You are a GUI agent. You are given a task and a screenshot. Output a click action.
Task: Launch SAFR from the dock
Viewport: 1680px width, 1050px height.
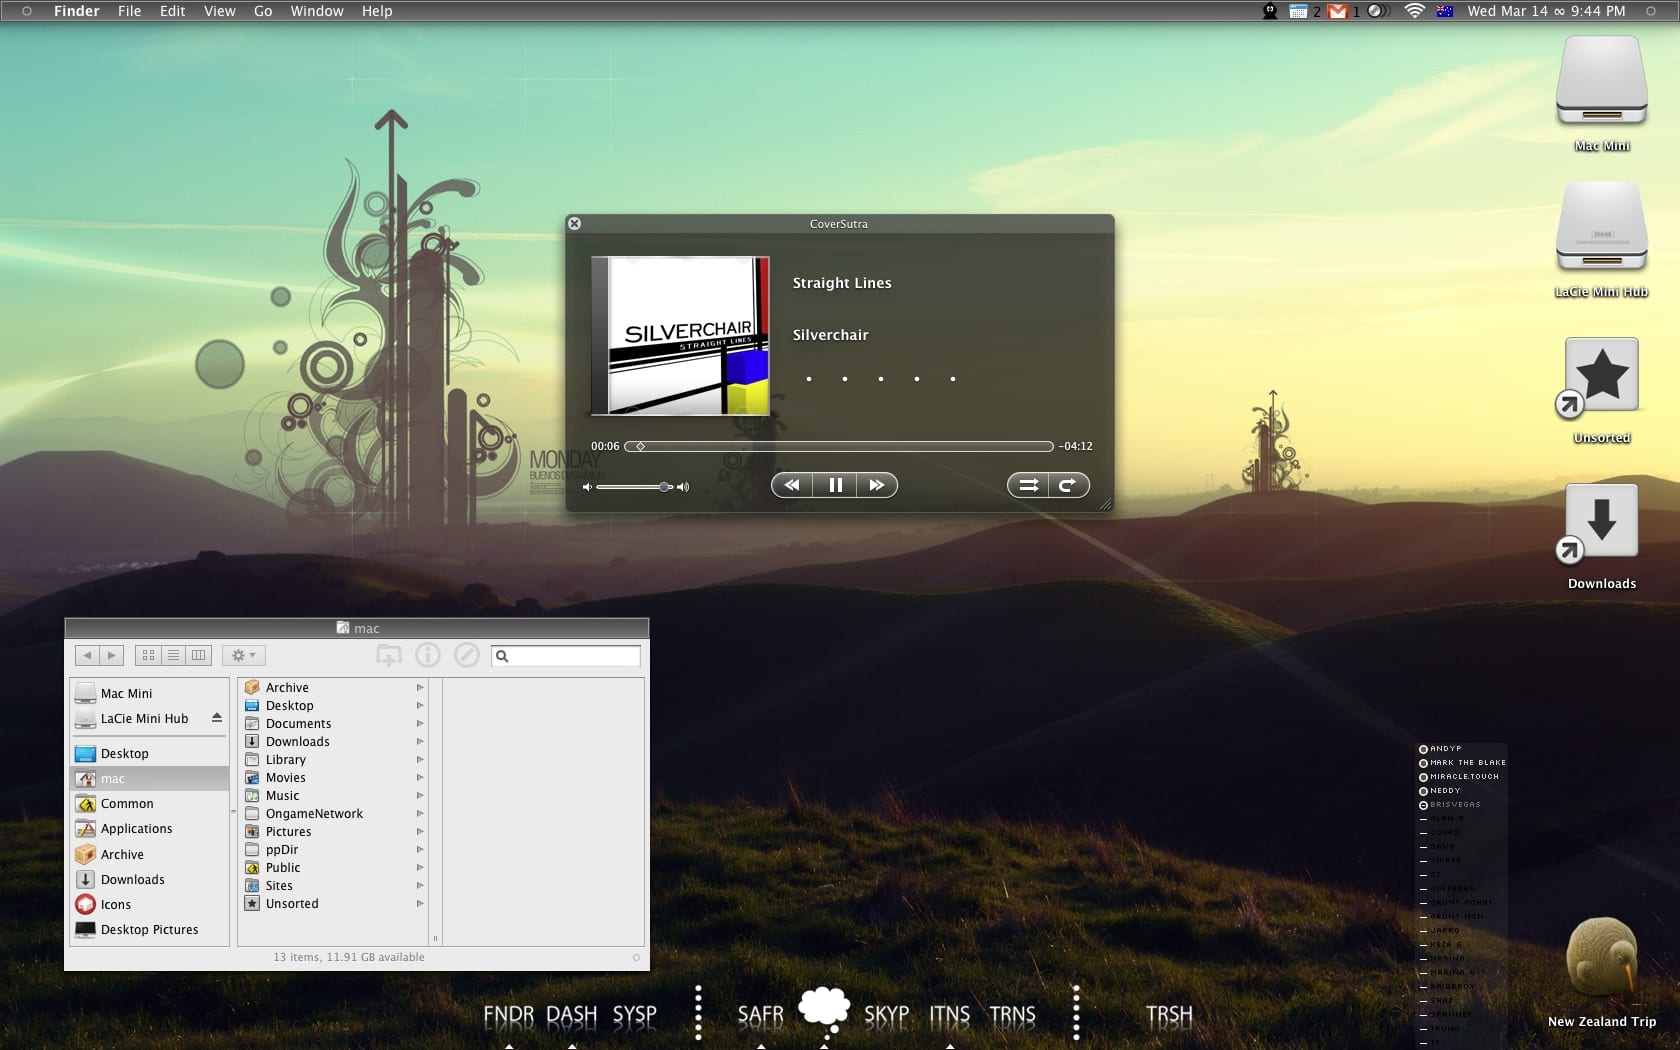(x=761, y=1015)
